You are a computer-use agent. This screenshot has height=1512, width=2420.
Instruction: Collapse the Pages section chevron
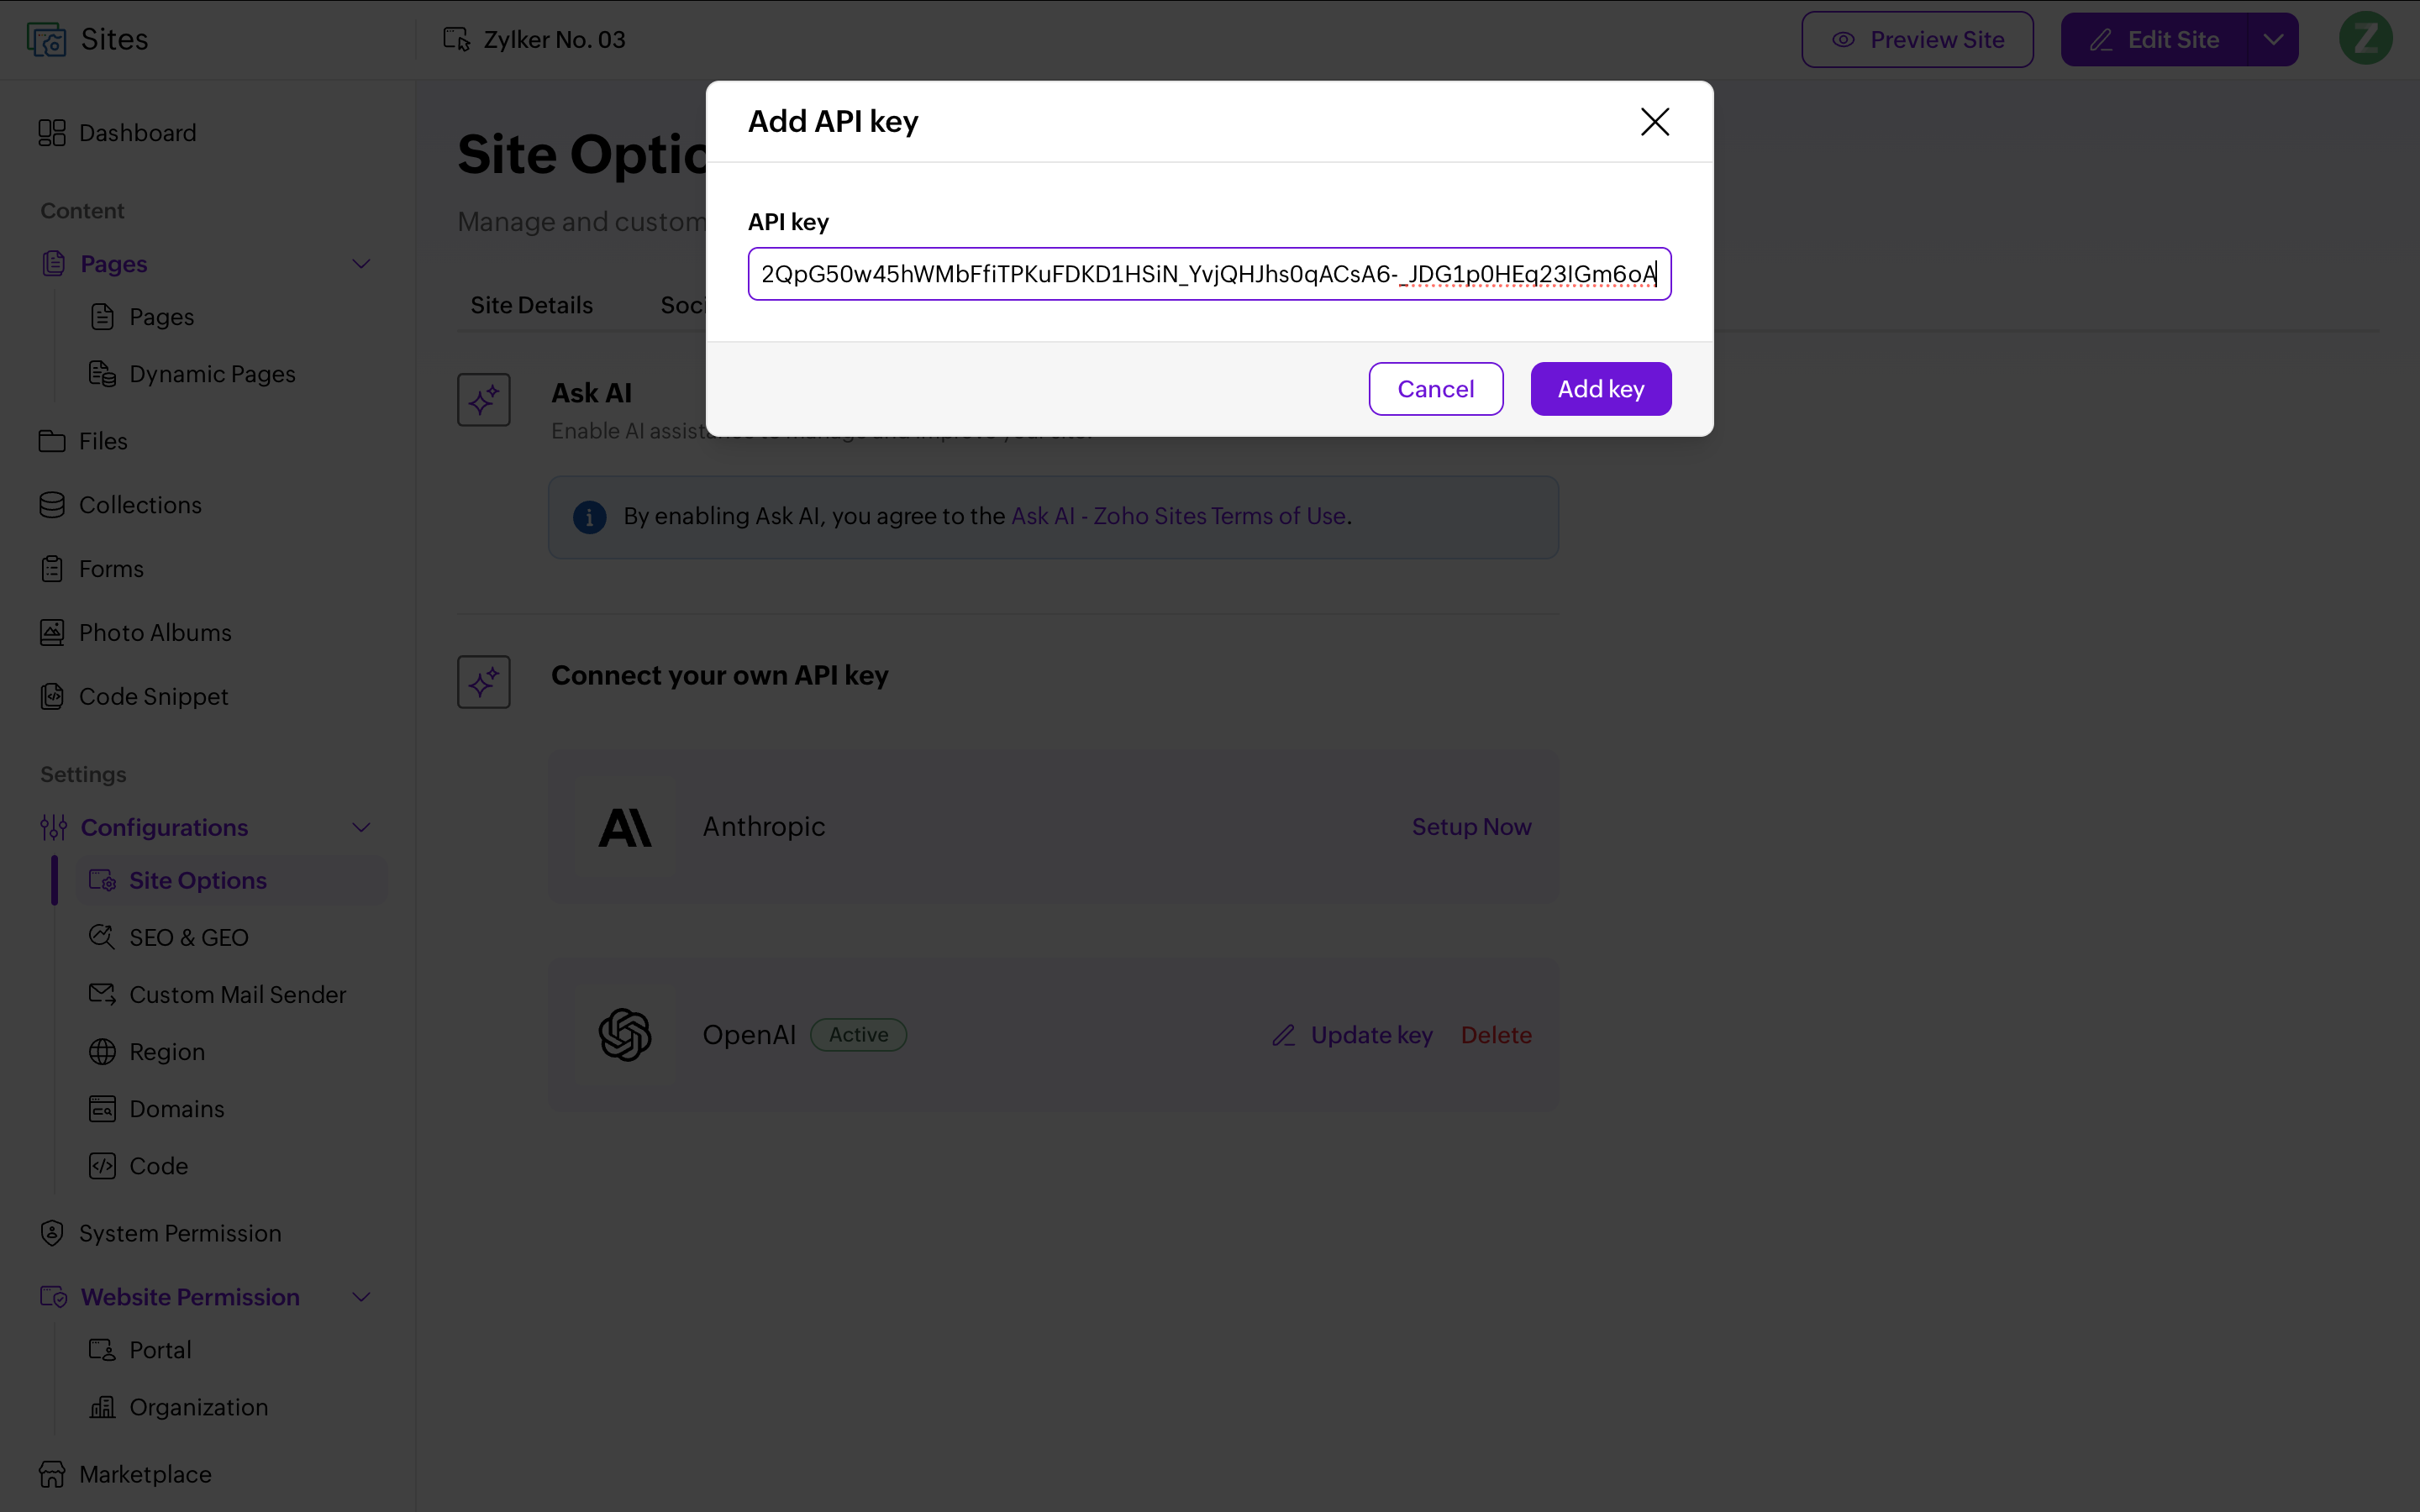pyautogui.click(x=362, y=264)
